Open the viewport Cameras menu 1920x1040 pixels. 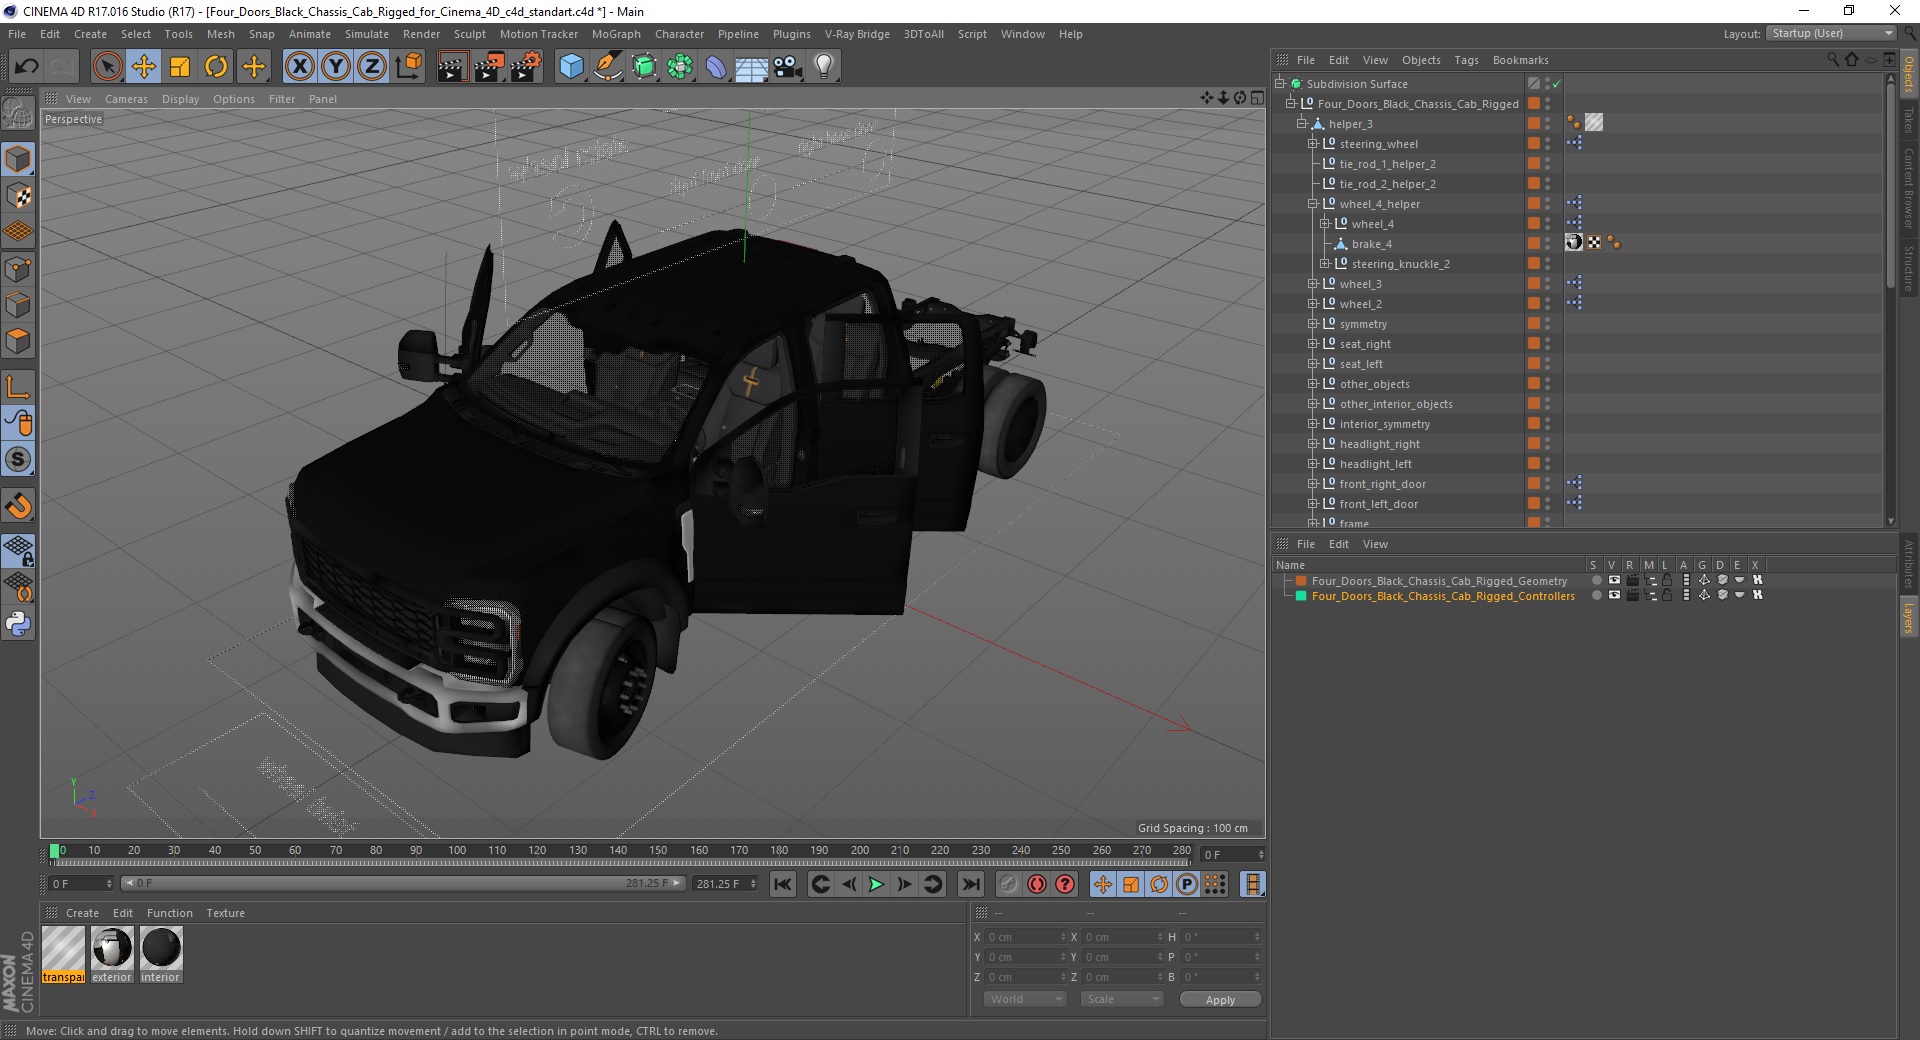click(x=126, y=99)
